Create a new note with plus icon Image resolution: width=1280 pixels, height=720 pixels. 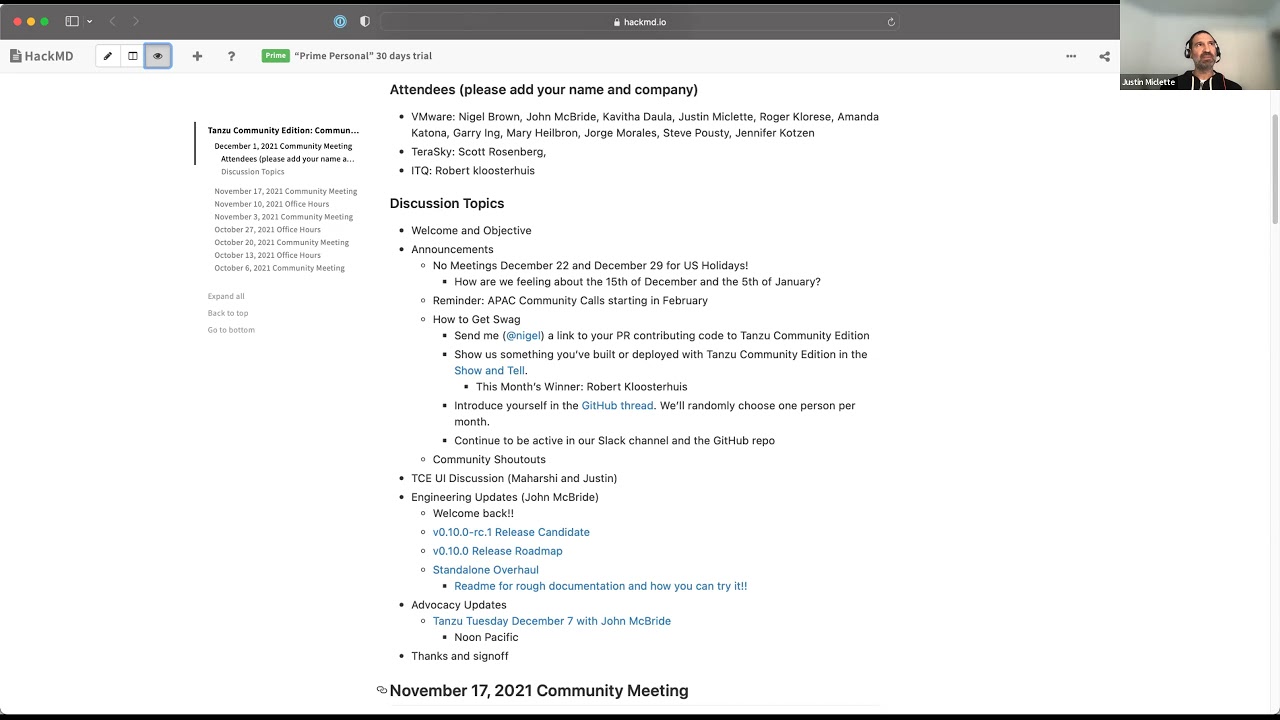[x=197, y=56]
